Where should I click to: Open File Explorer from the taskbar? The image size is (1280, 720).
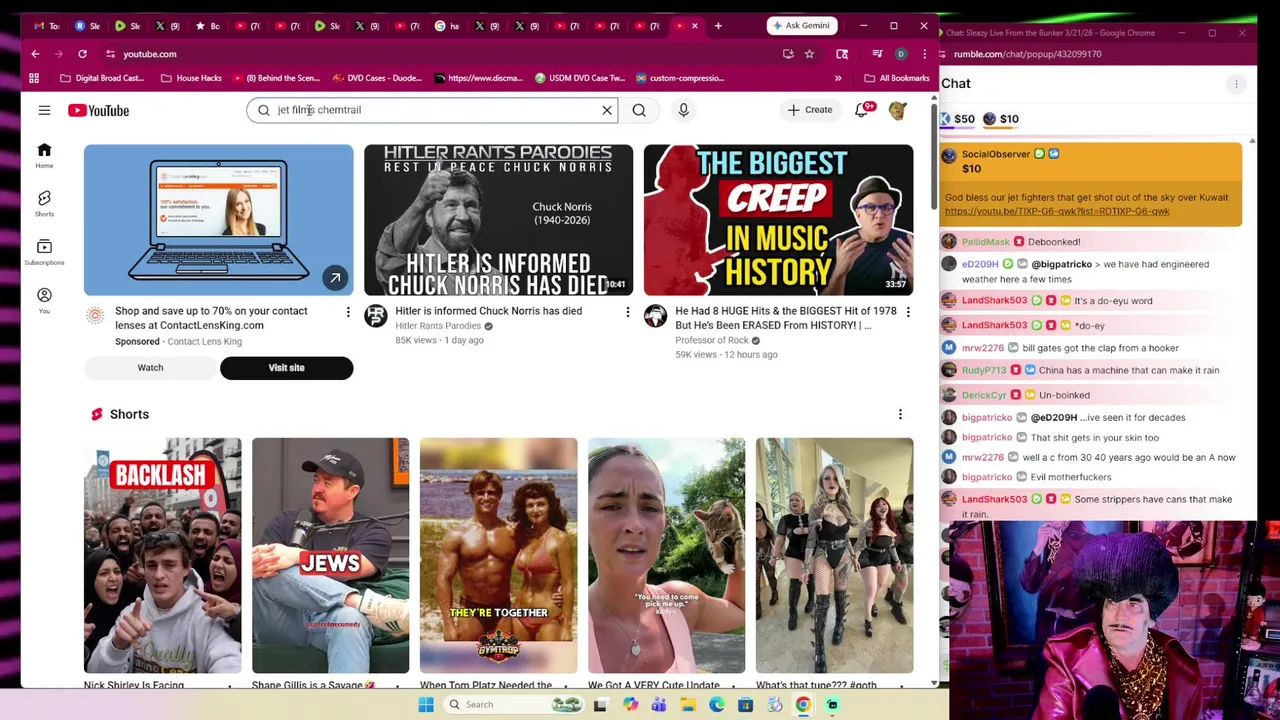tap(688, 705)
